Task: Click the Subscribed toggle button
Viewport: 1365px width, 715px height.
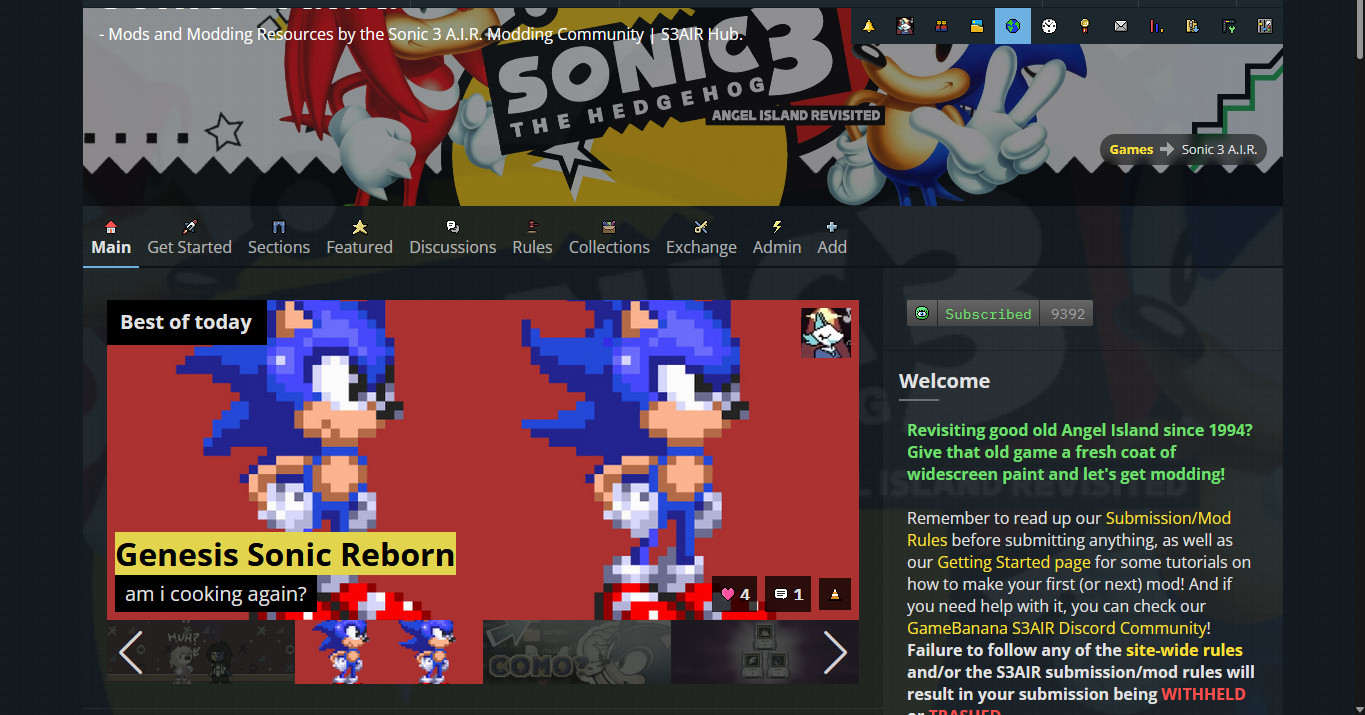Action: pyautogui.click(x=987, y=313)
